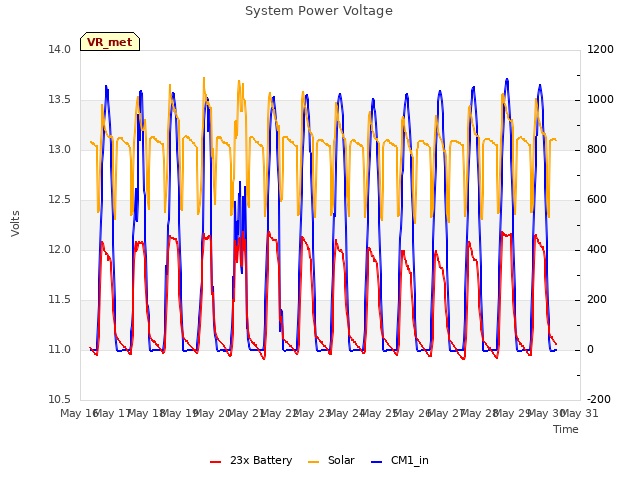Image resolution: width=640 pixels, height=480 pixels.
Task: Click the System Power Voltage title
Action: click(319, 11)
